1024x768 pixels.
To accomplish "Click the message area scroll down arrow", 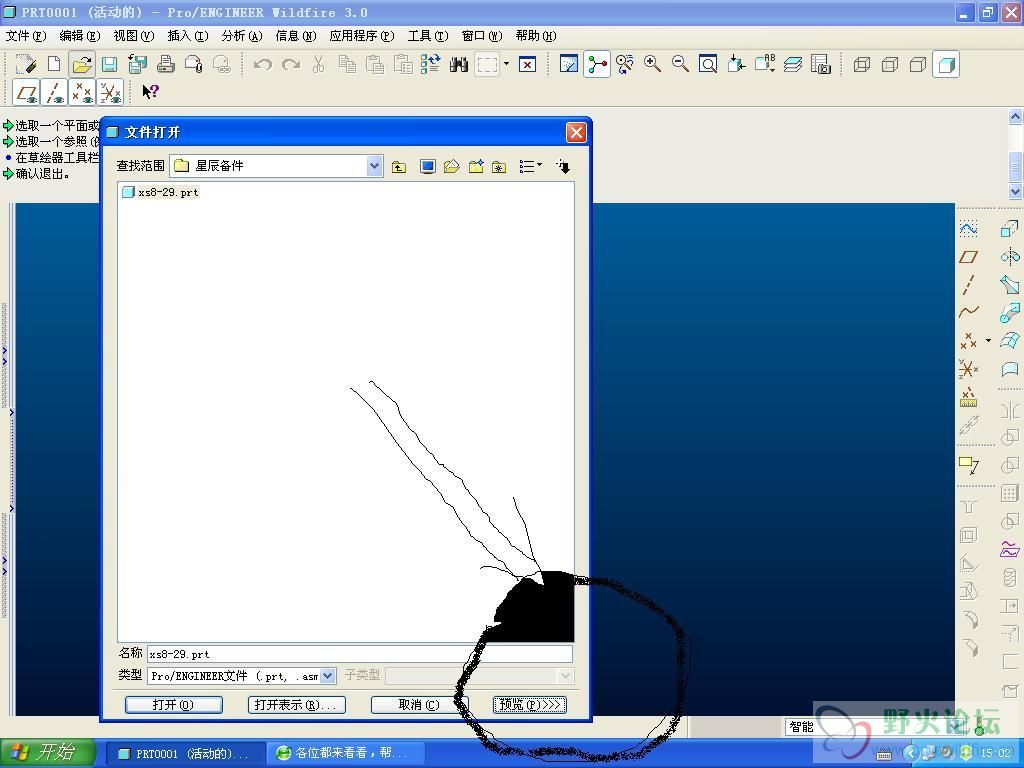I will pyautogui.click(x=1016, y=191).
